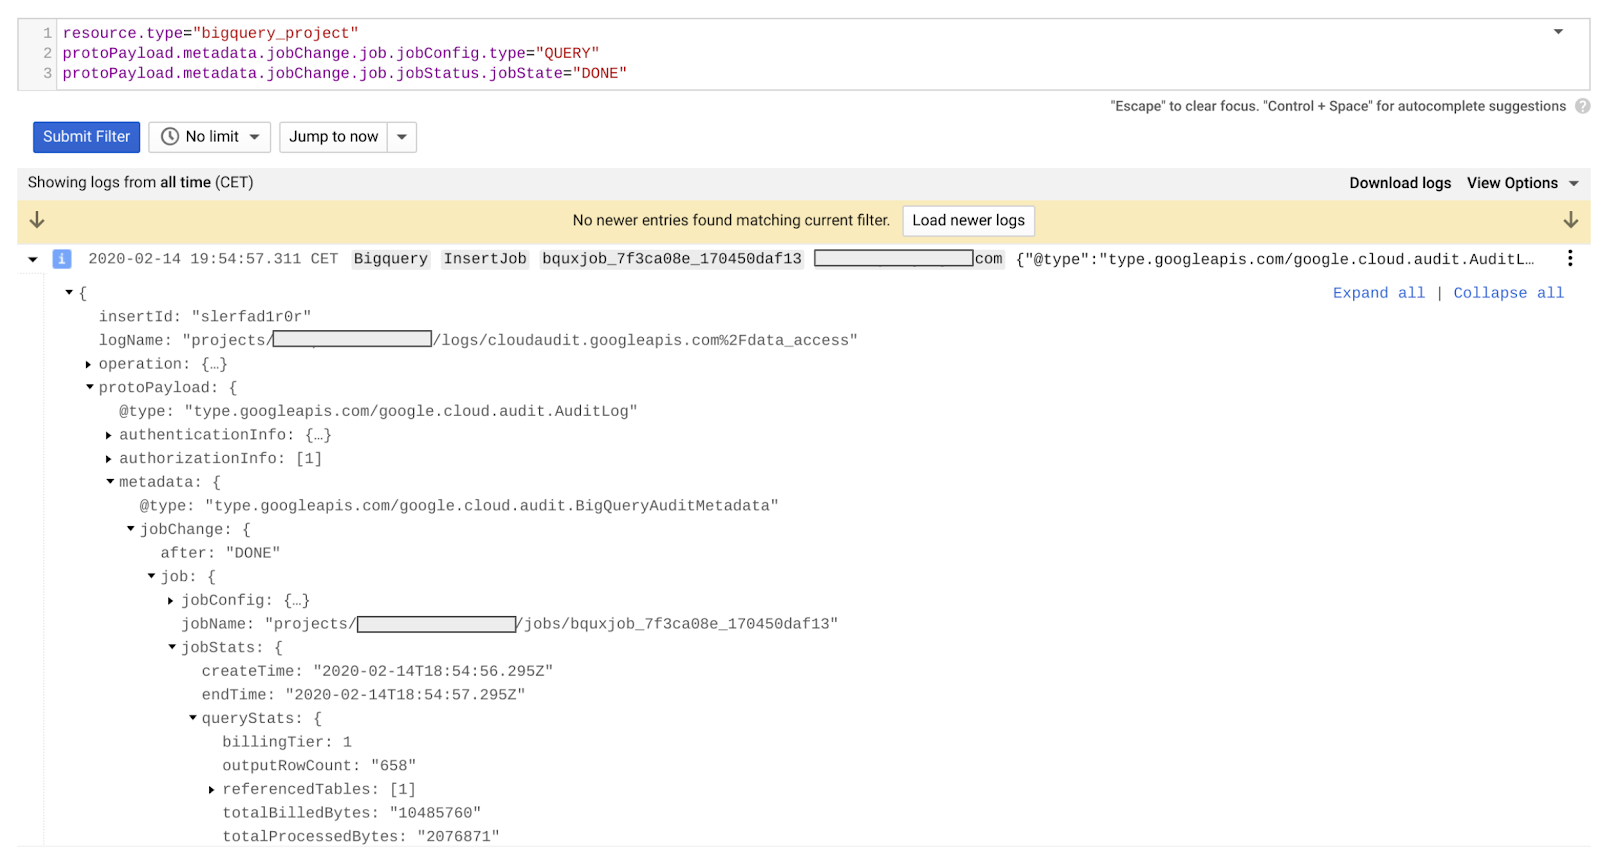Expand the referencedTables array

pyautogui.click(x=212, y=790)
